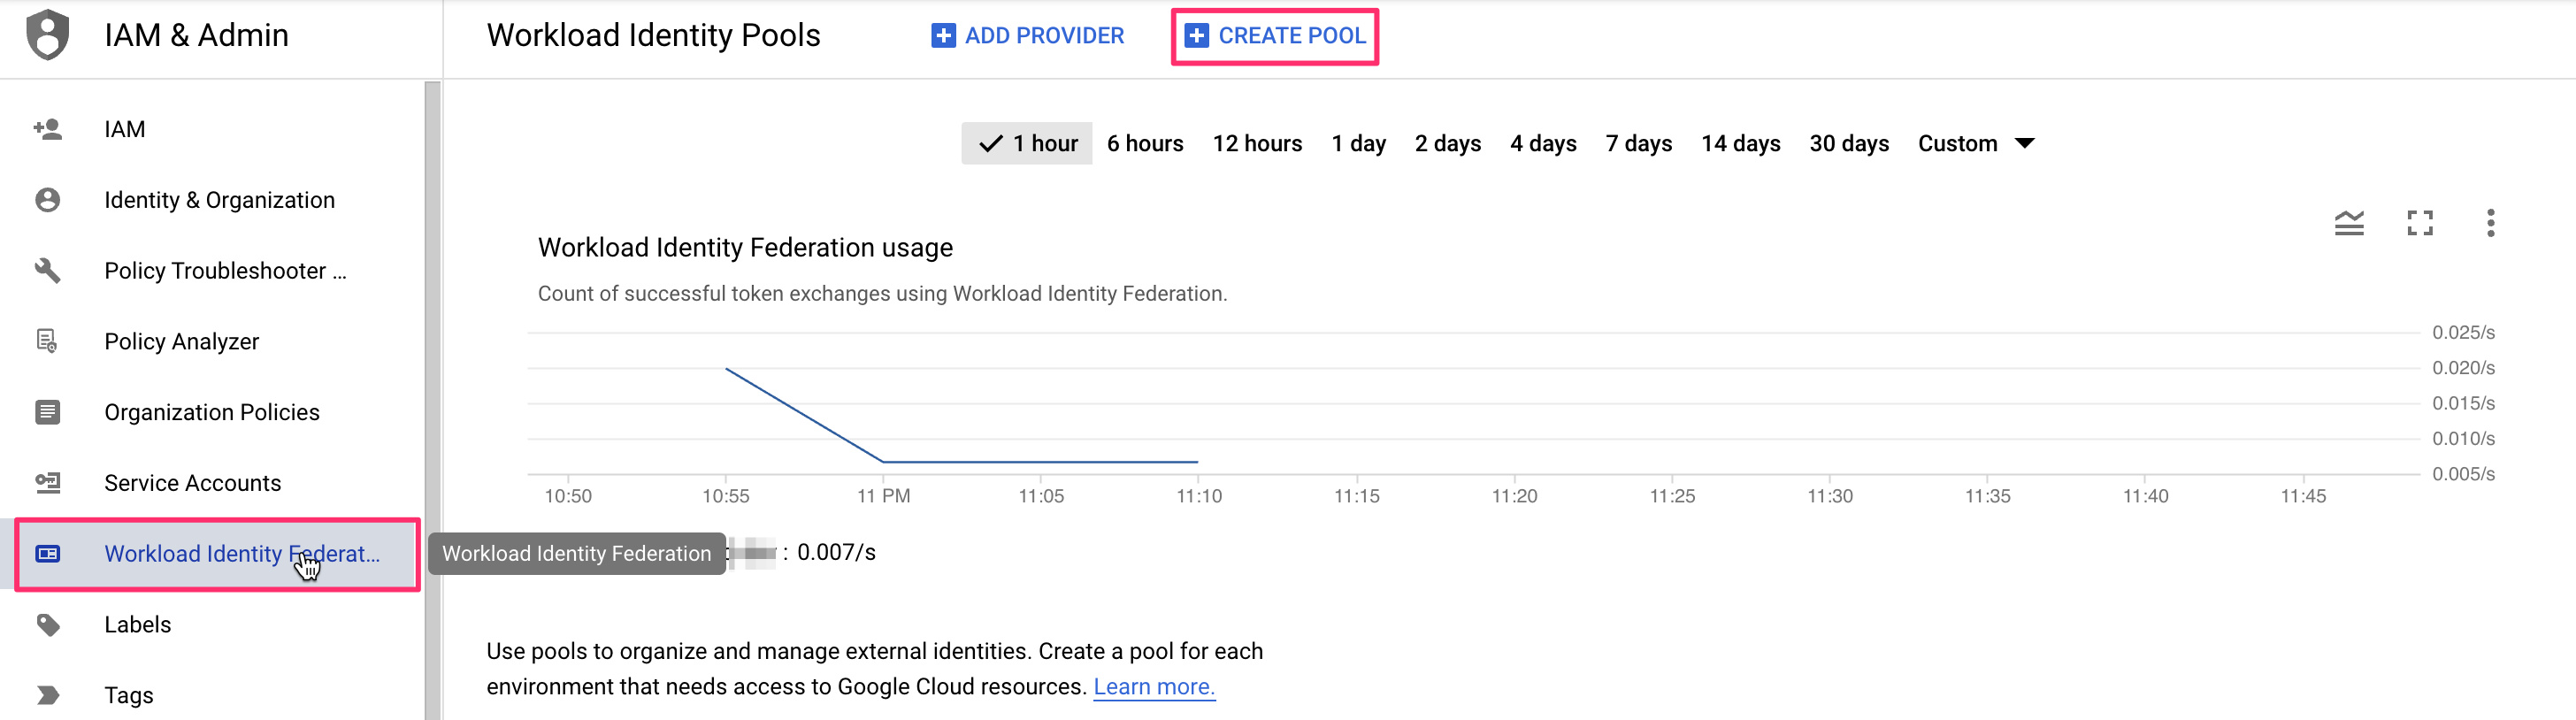Image resolution: width=2576 pixels, height=720 pixels.
Task: Open the Custom time range dropdown
Action: [1975, 144]
